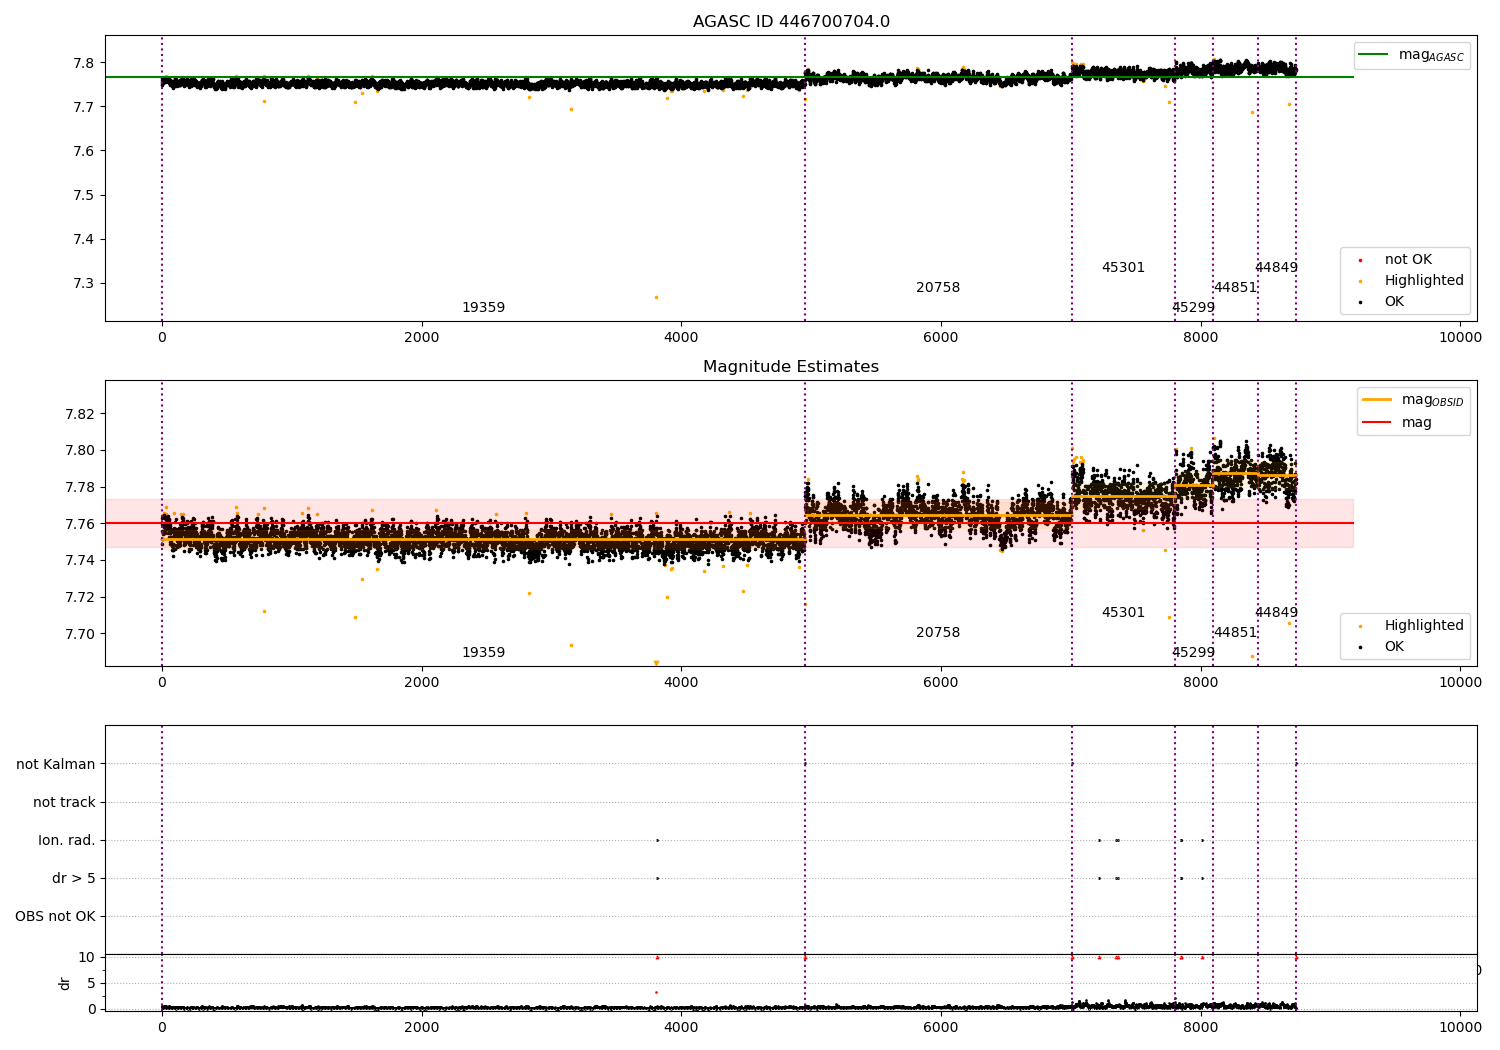This screenshot has width=1500, height=1050.
Task: Click x-tick 10000 below the top plot
Action: coord(1460,338)
